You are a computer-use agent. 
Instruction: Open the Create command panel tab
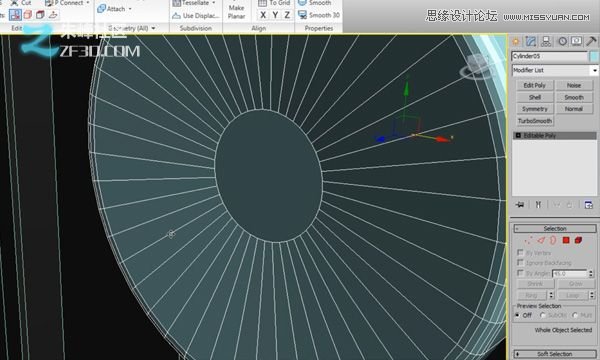tap(516, 41)
